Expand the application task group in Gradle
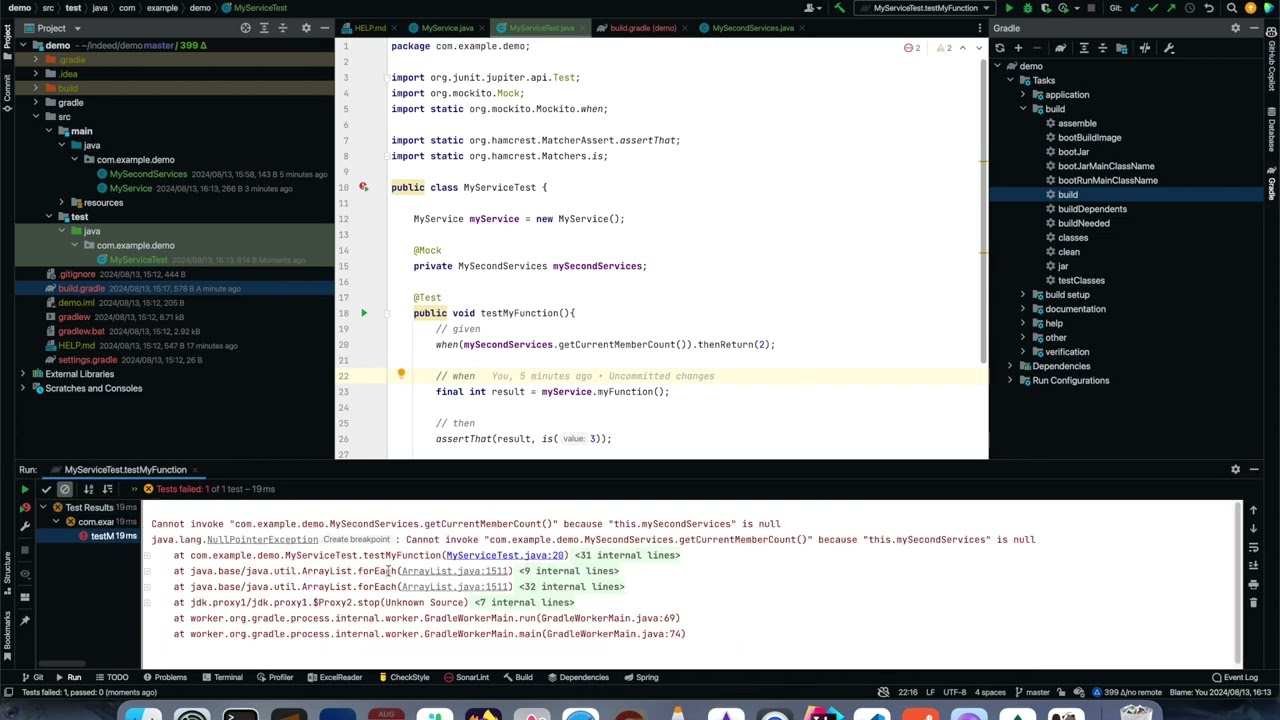The height and width of the screenshot is (720, 1280). [1023, 95]
